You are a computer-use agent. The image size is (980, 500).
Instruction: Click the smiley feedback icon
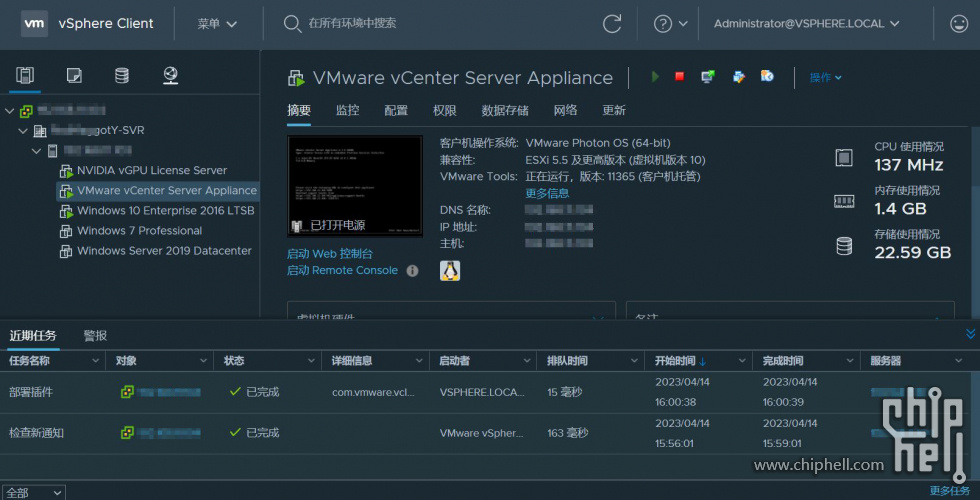(958, 24)
